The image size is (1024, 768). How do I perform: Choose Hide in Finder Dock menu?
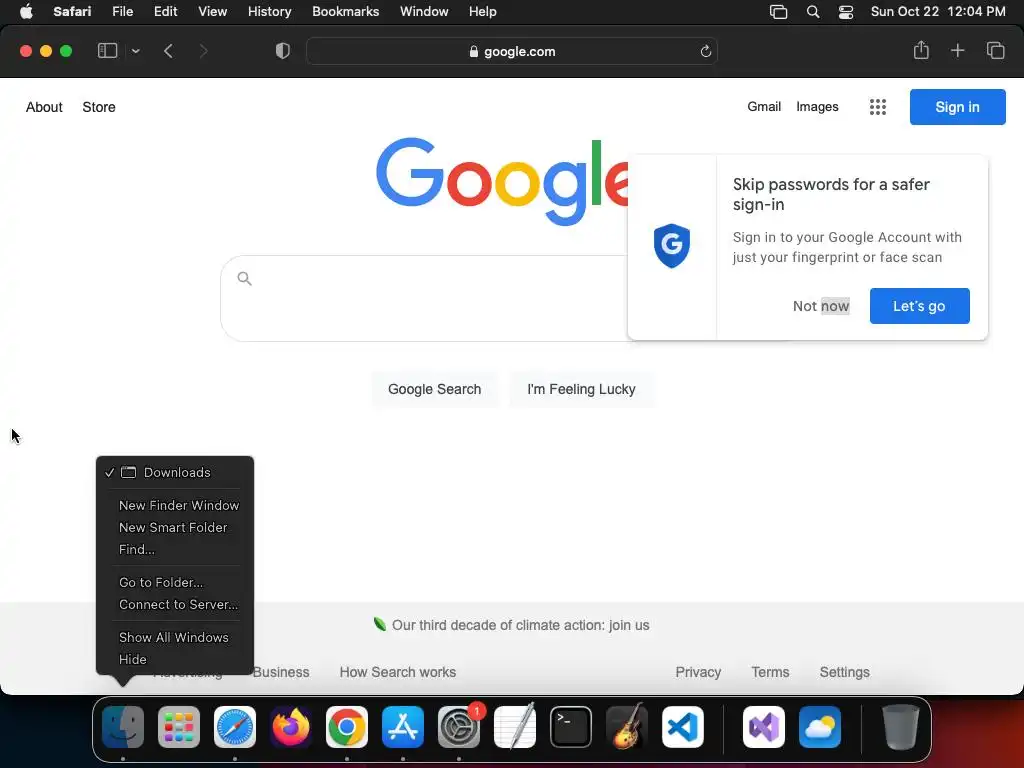(175, 660)
